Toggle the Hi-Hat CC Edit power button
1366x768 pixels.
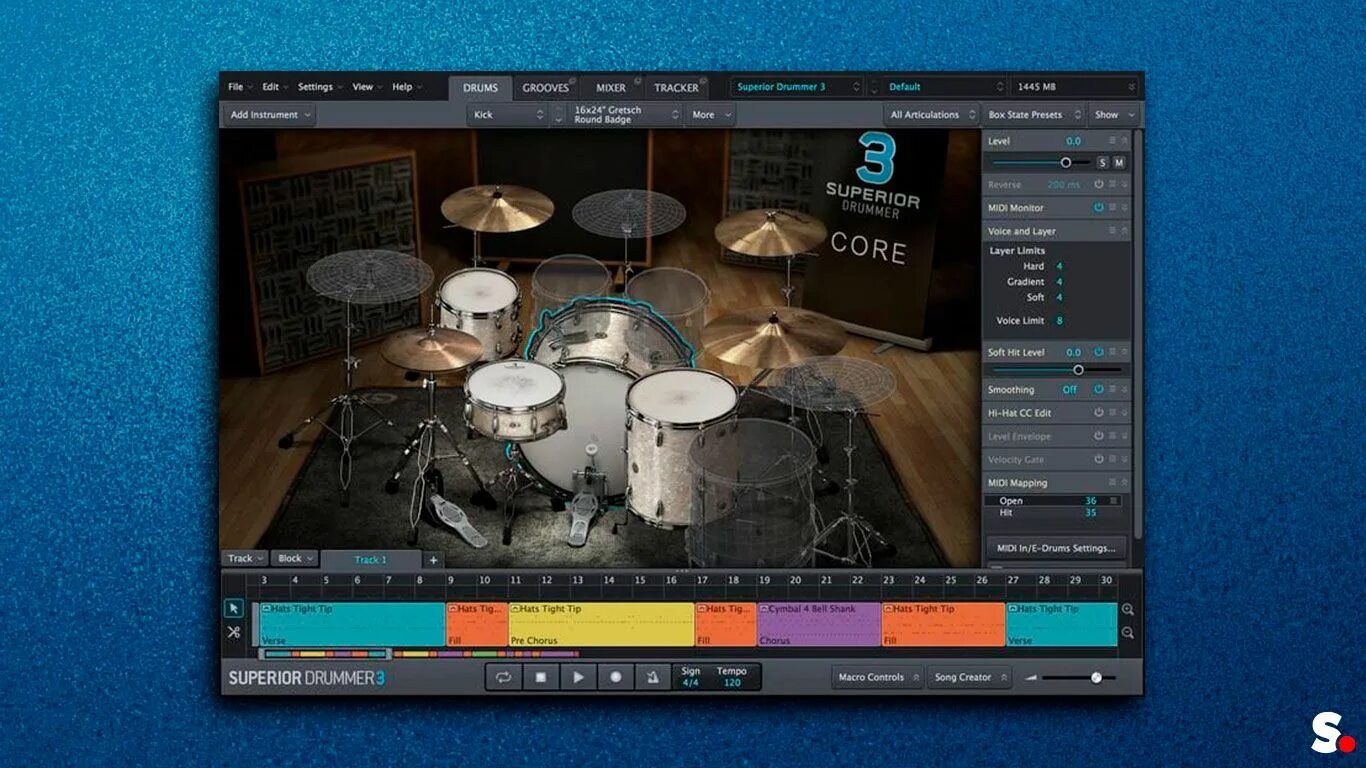click(1098, 412)
